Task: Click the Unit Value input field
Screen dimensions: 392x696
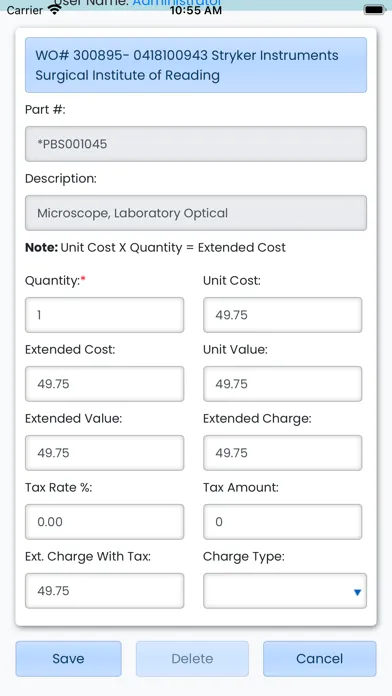Action: 282,384
